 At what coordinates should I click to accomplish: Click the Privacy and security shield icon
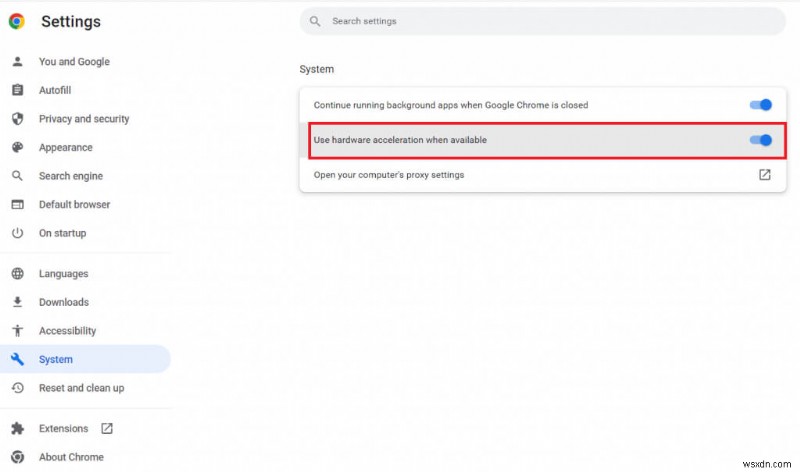click(17, 119)
